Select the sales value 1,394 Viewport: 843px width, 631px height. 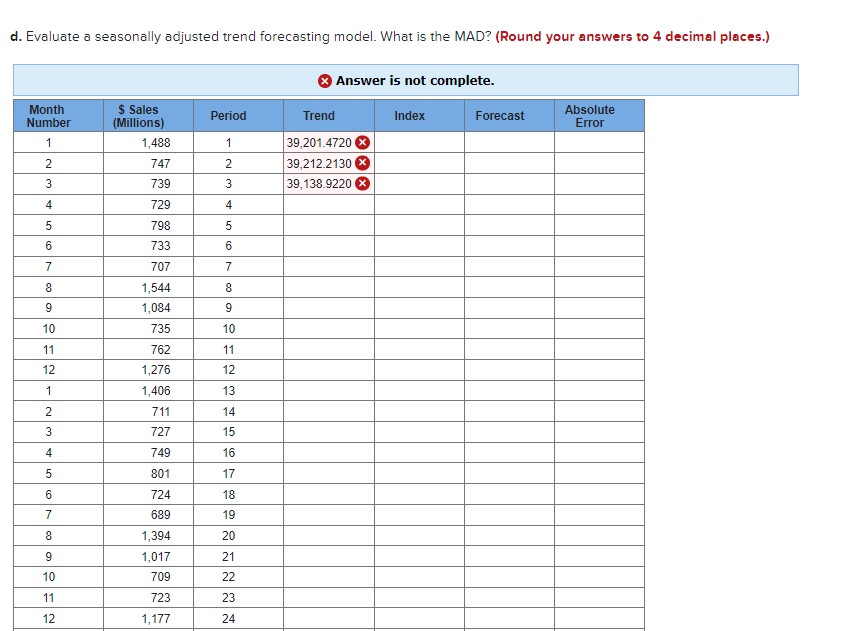(156, 536)
